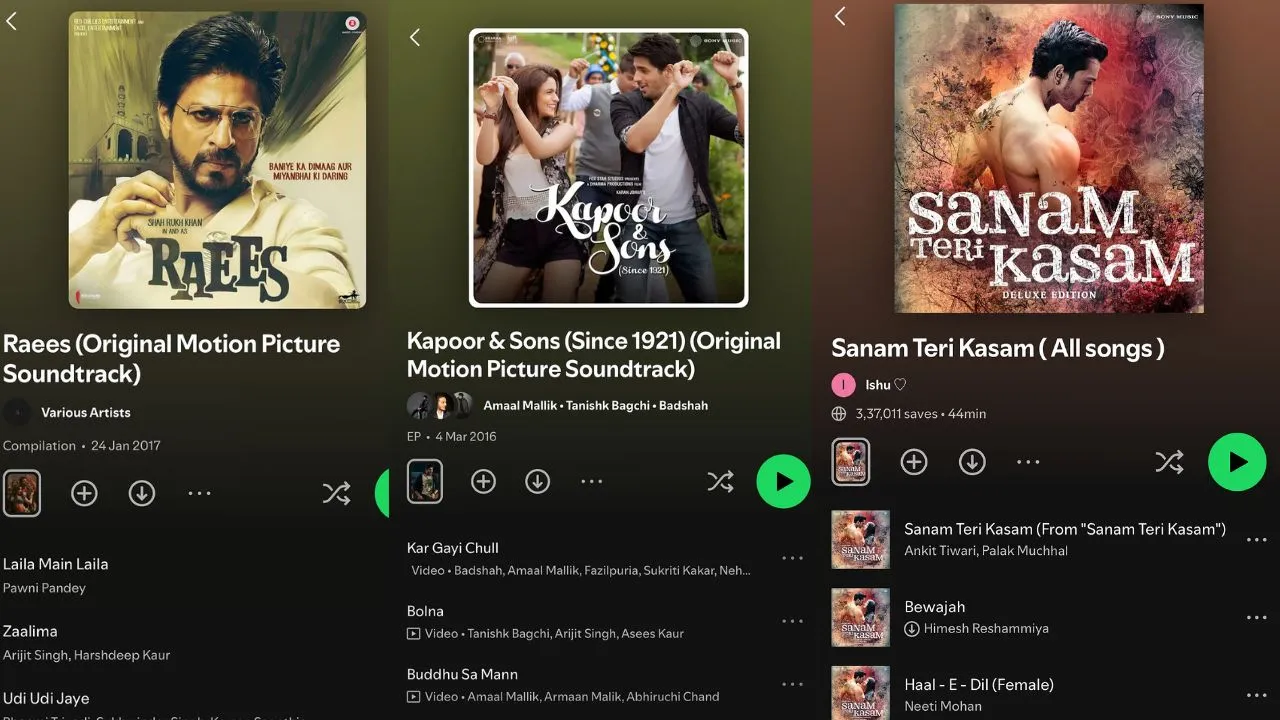Open options for Haal - E - Dil (Female)
The image size is (1280, 720).
(x=1256, y=695)
